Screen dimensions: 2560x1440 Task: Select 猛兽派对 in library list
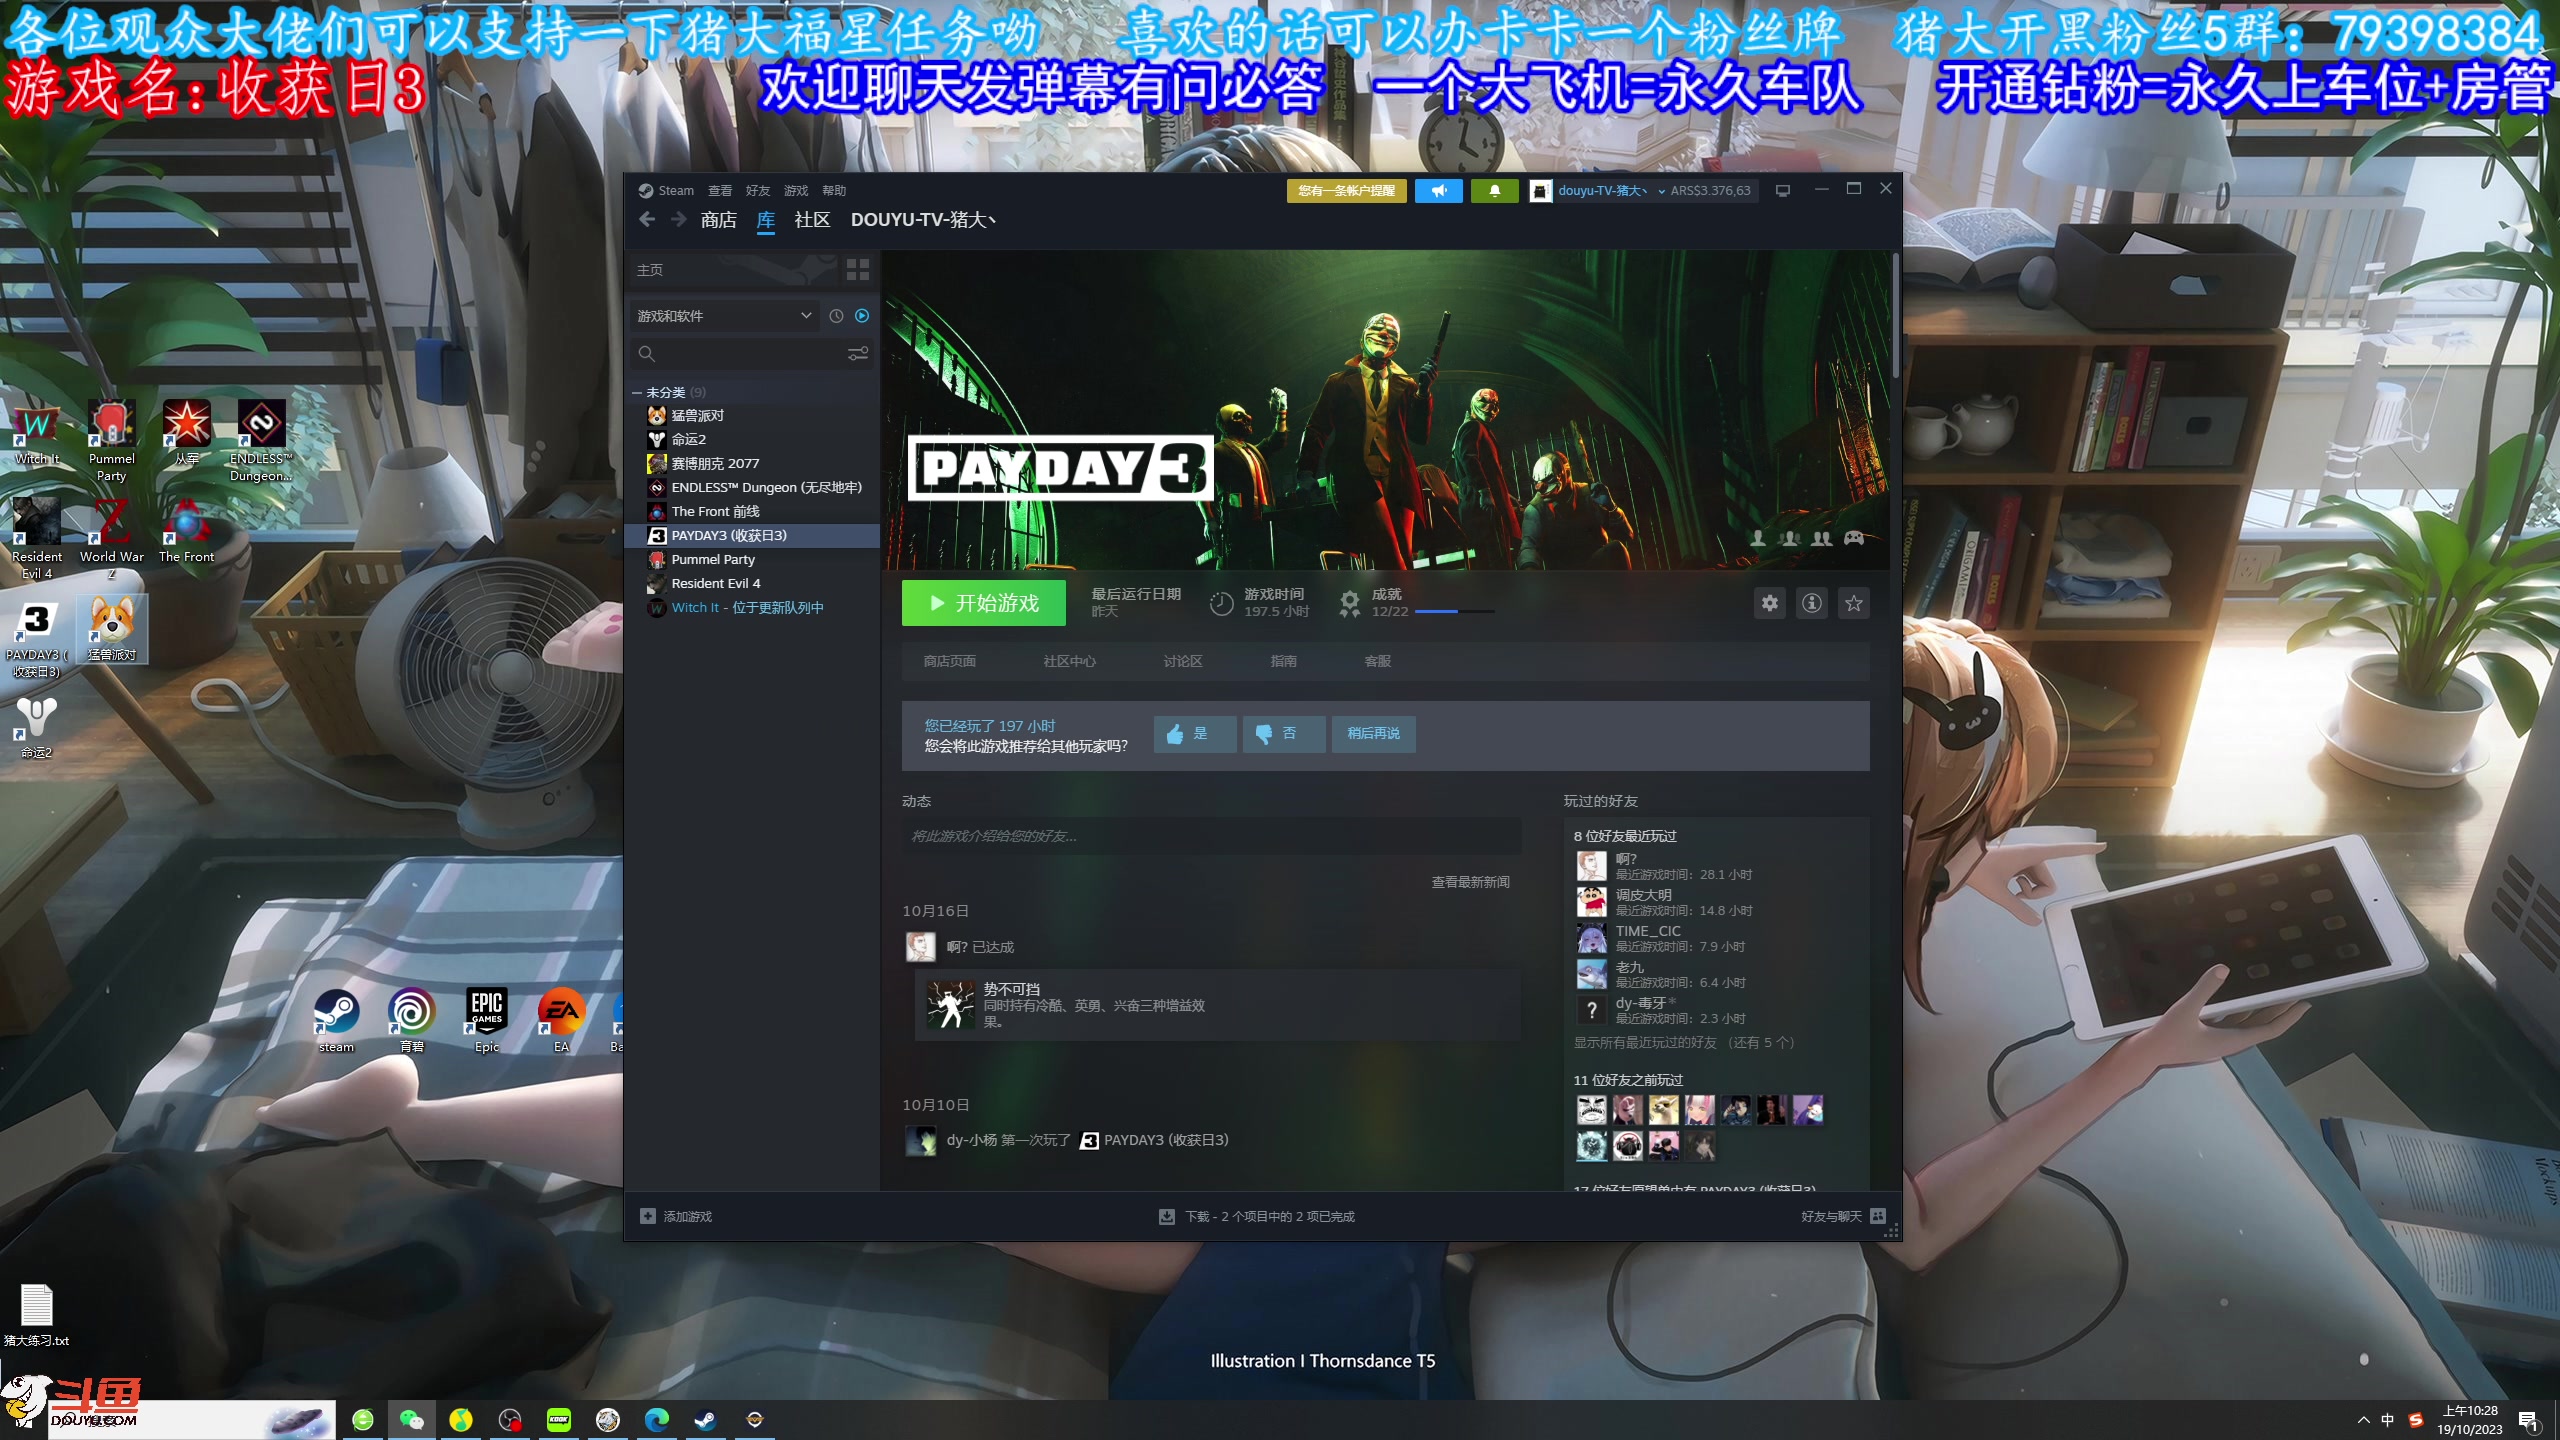(x=752, y=416)
